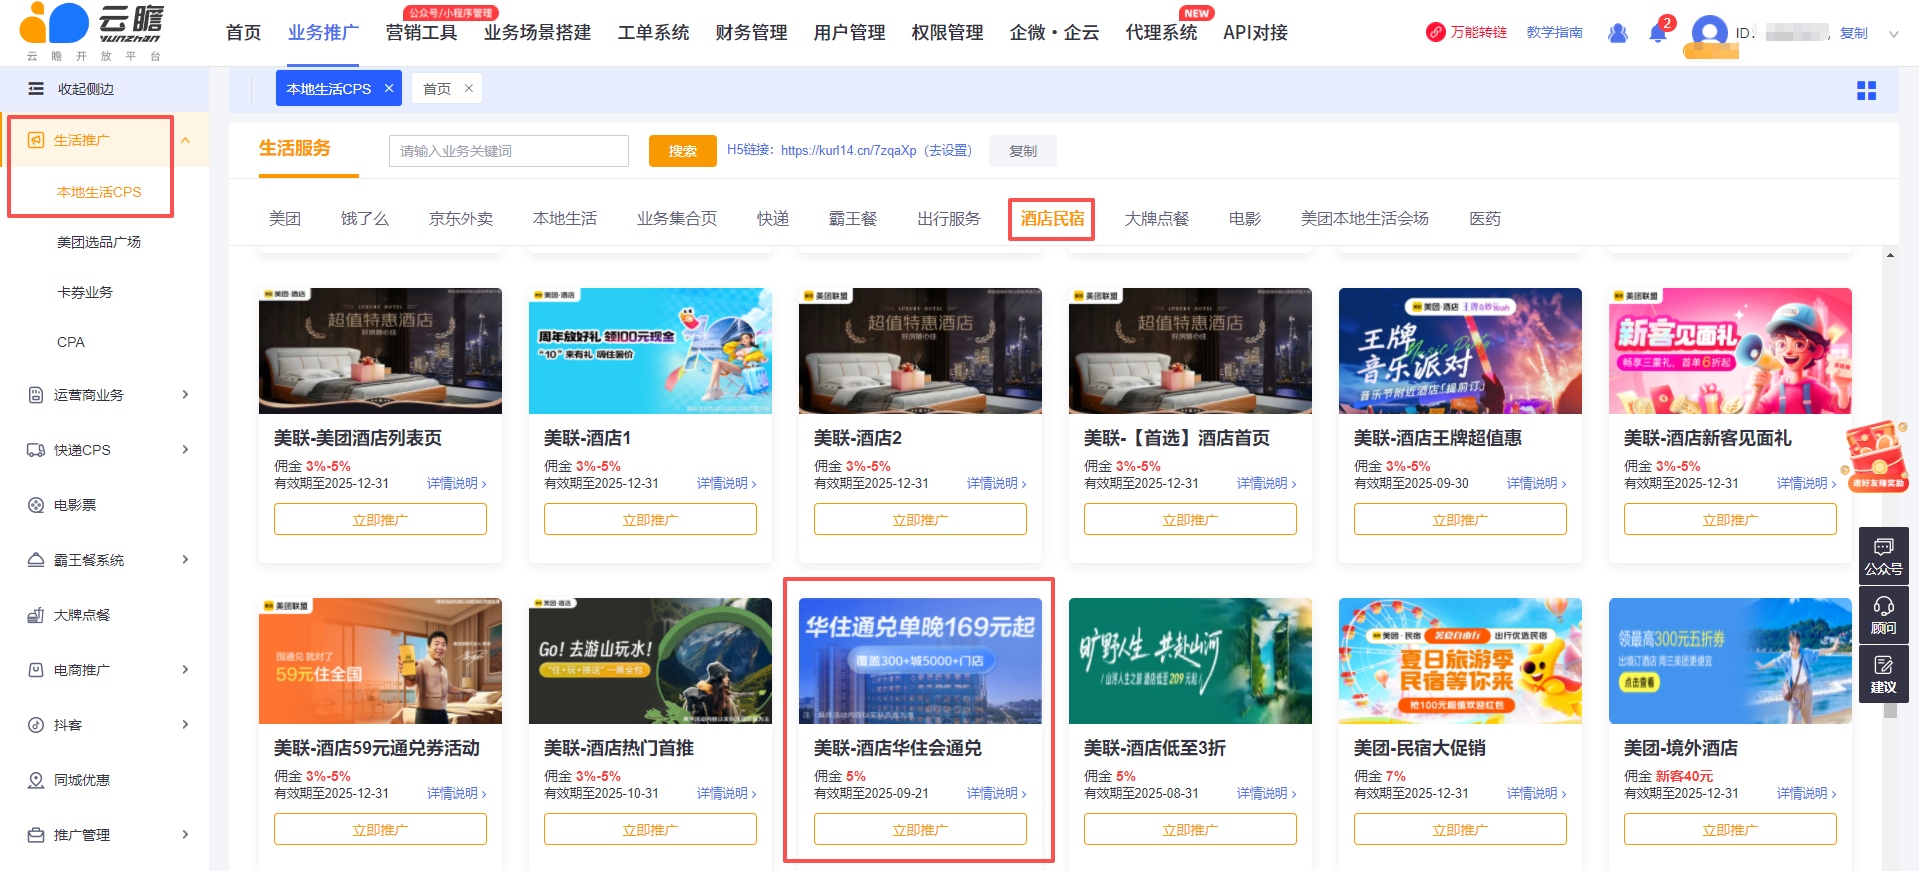Click the profile avatar icon
The height and width of the screenshot is (871, 1919).
pos(1709,33)
